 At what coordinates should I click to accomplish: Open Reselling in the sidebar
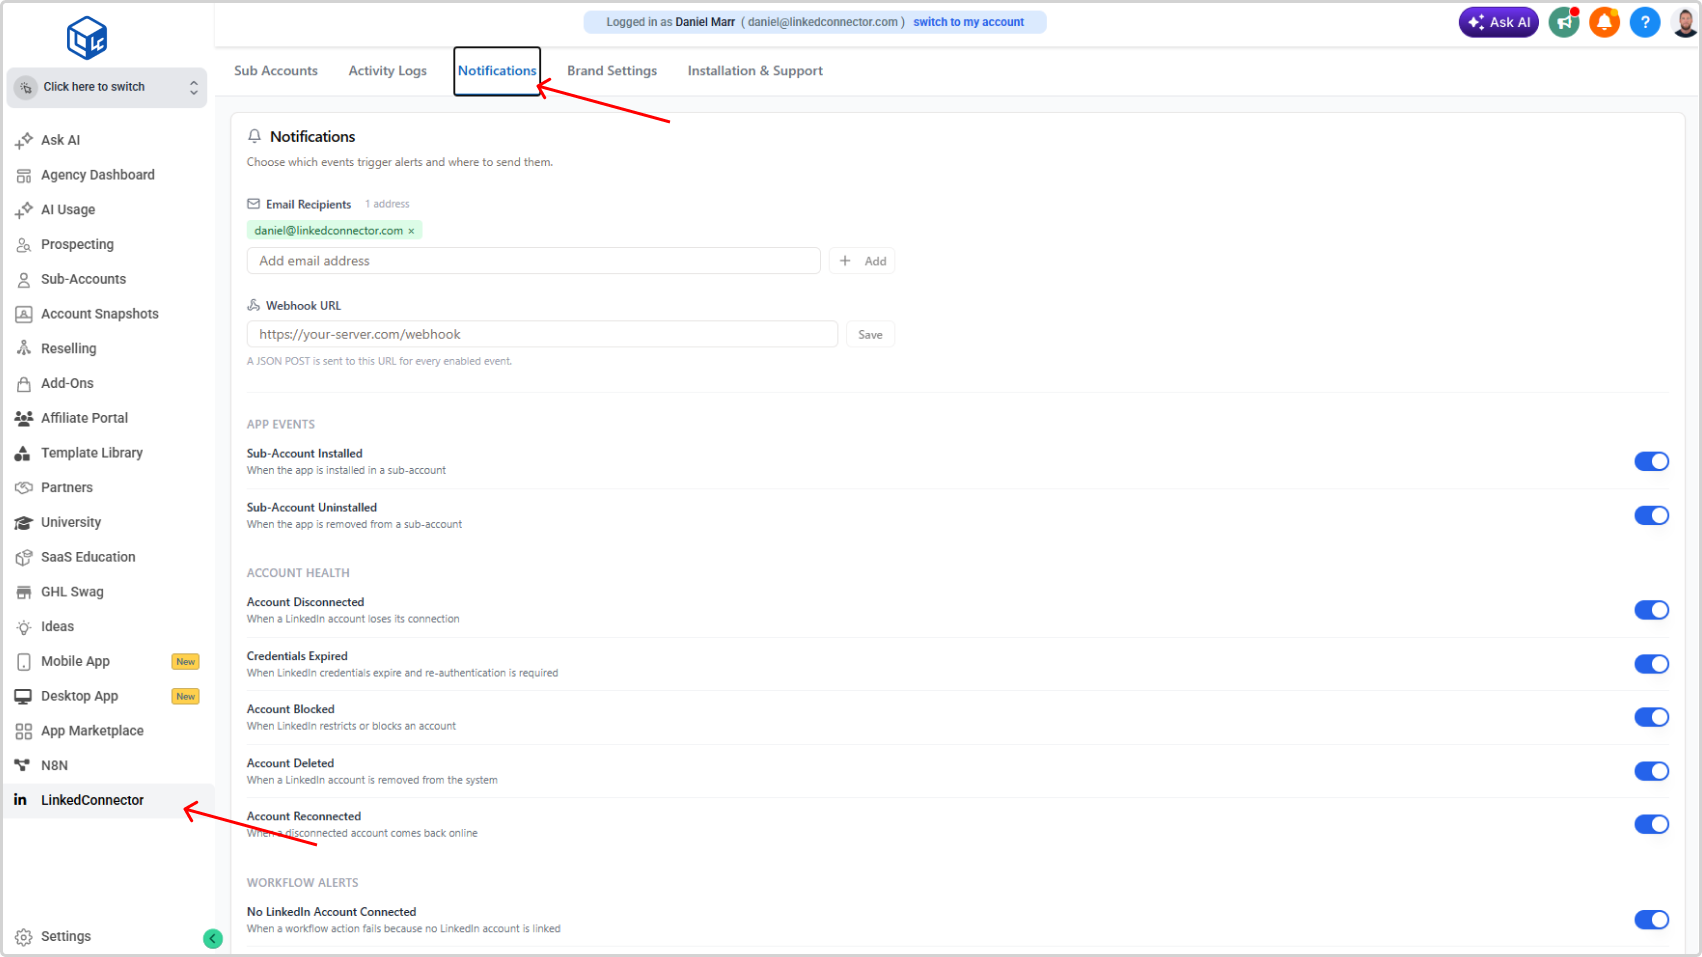(x=68, y=349)
